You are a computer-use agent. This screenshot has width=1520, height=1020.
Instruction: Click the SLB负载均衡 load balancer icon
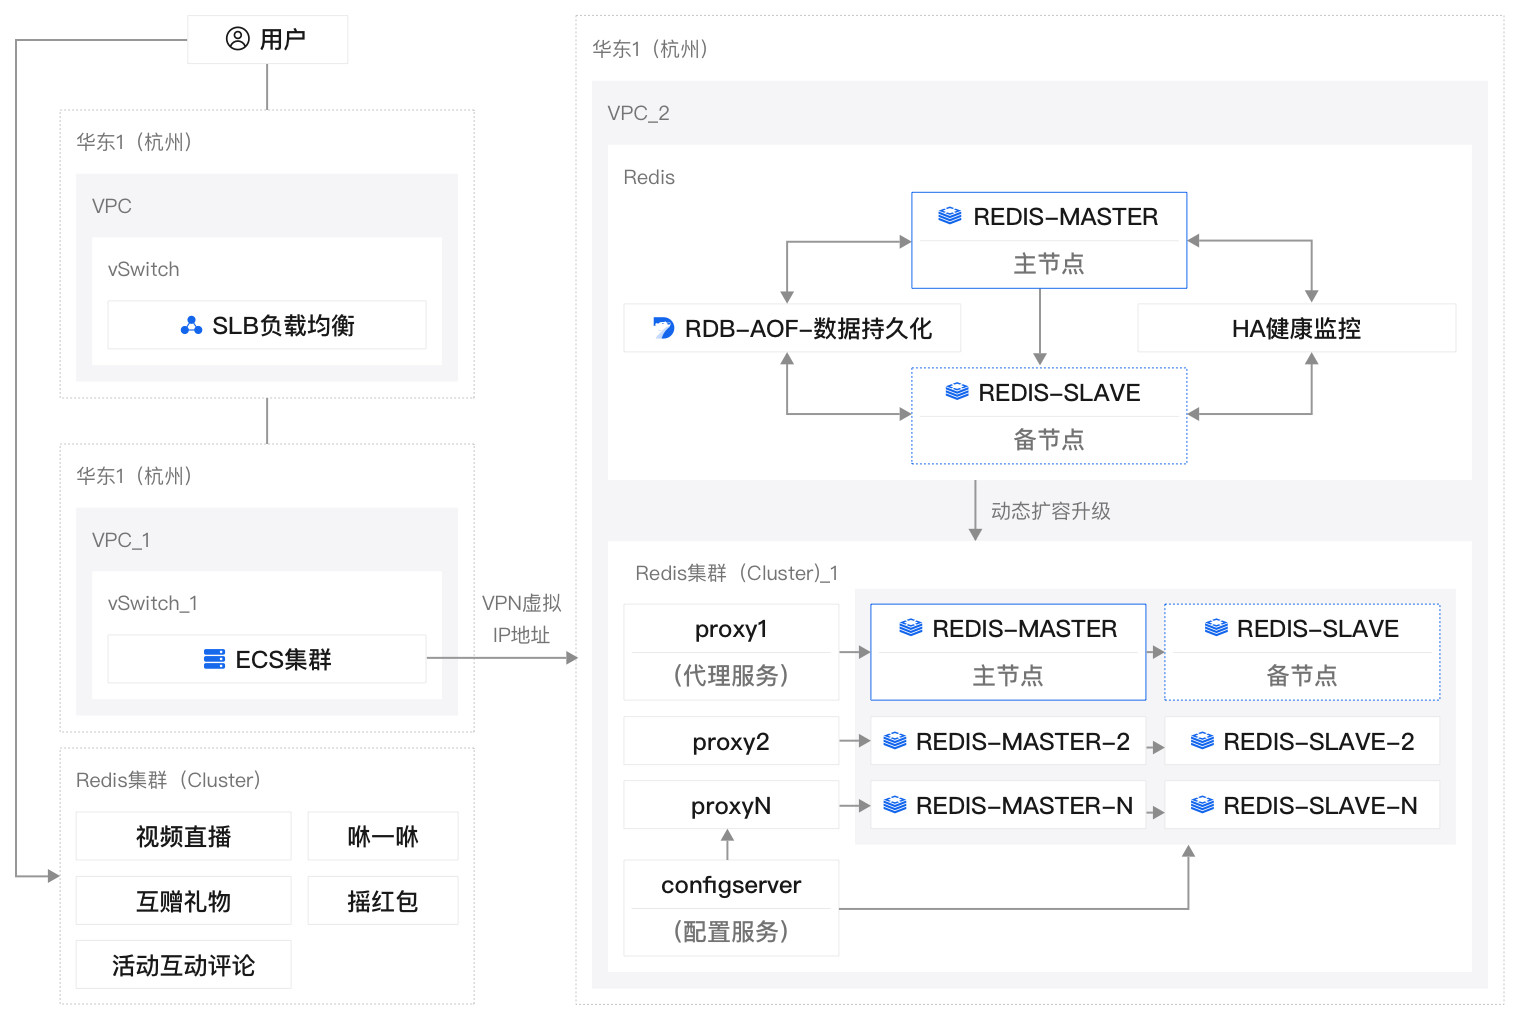pyautogui.click(x=191, y=326)
